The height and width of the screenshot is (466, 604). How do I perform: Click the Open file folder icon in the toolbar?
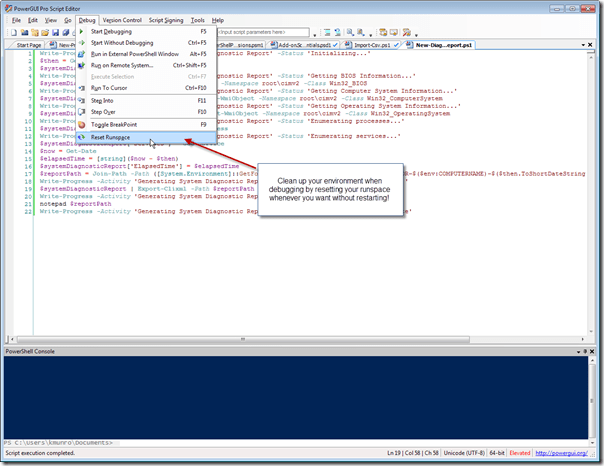[x=45, y=33]
